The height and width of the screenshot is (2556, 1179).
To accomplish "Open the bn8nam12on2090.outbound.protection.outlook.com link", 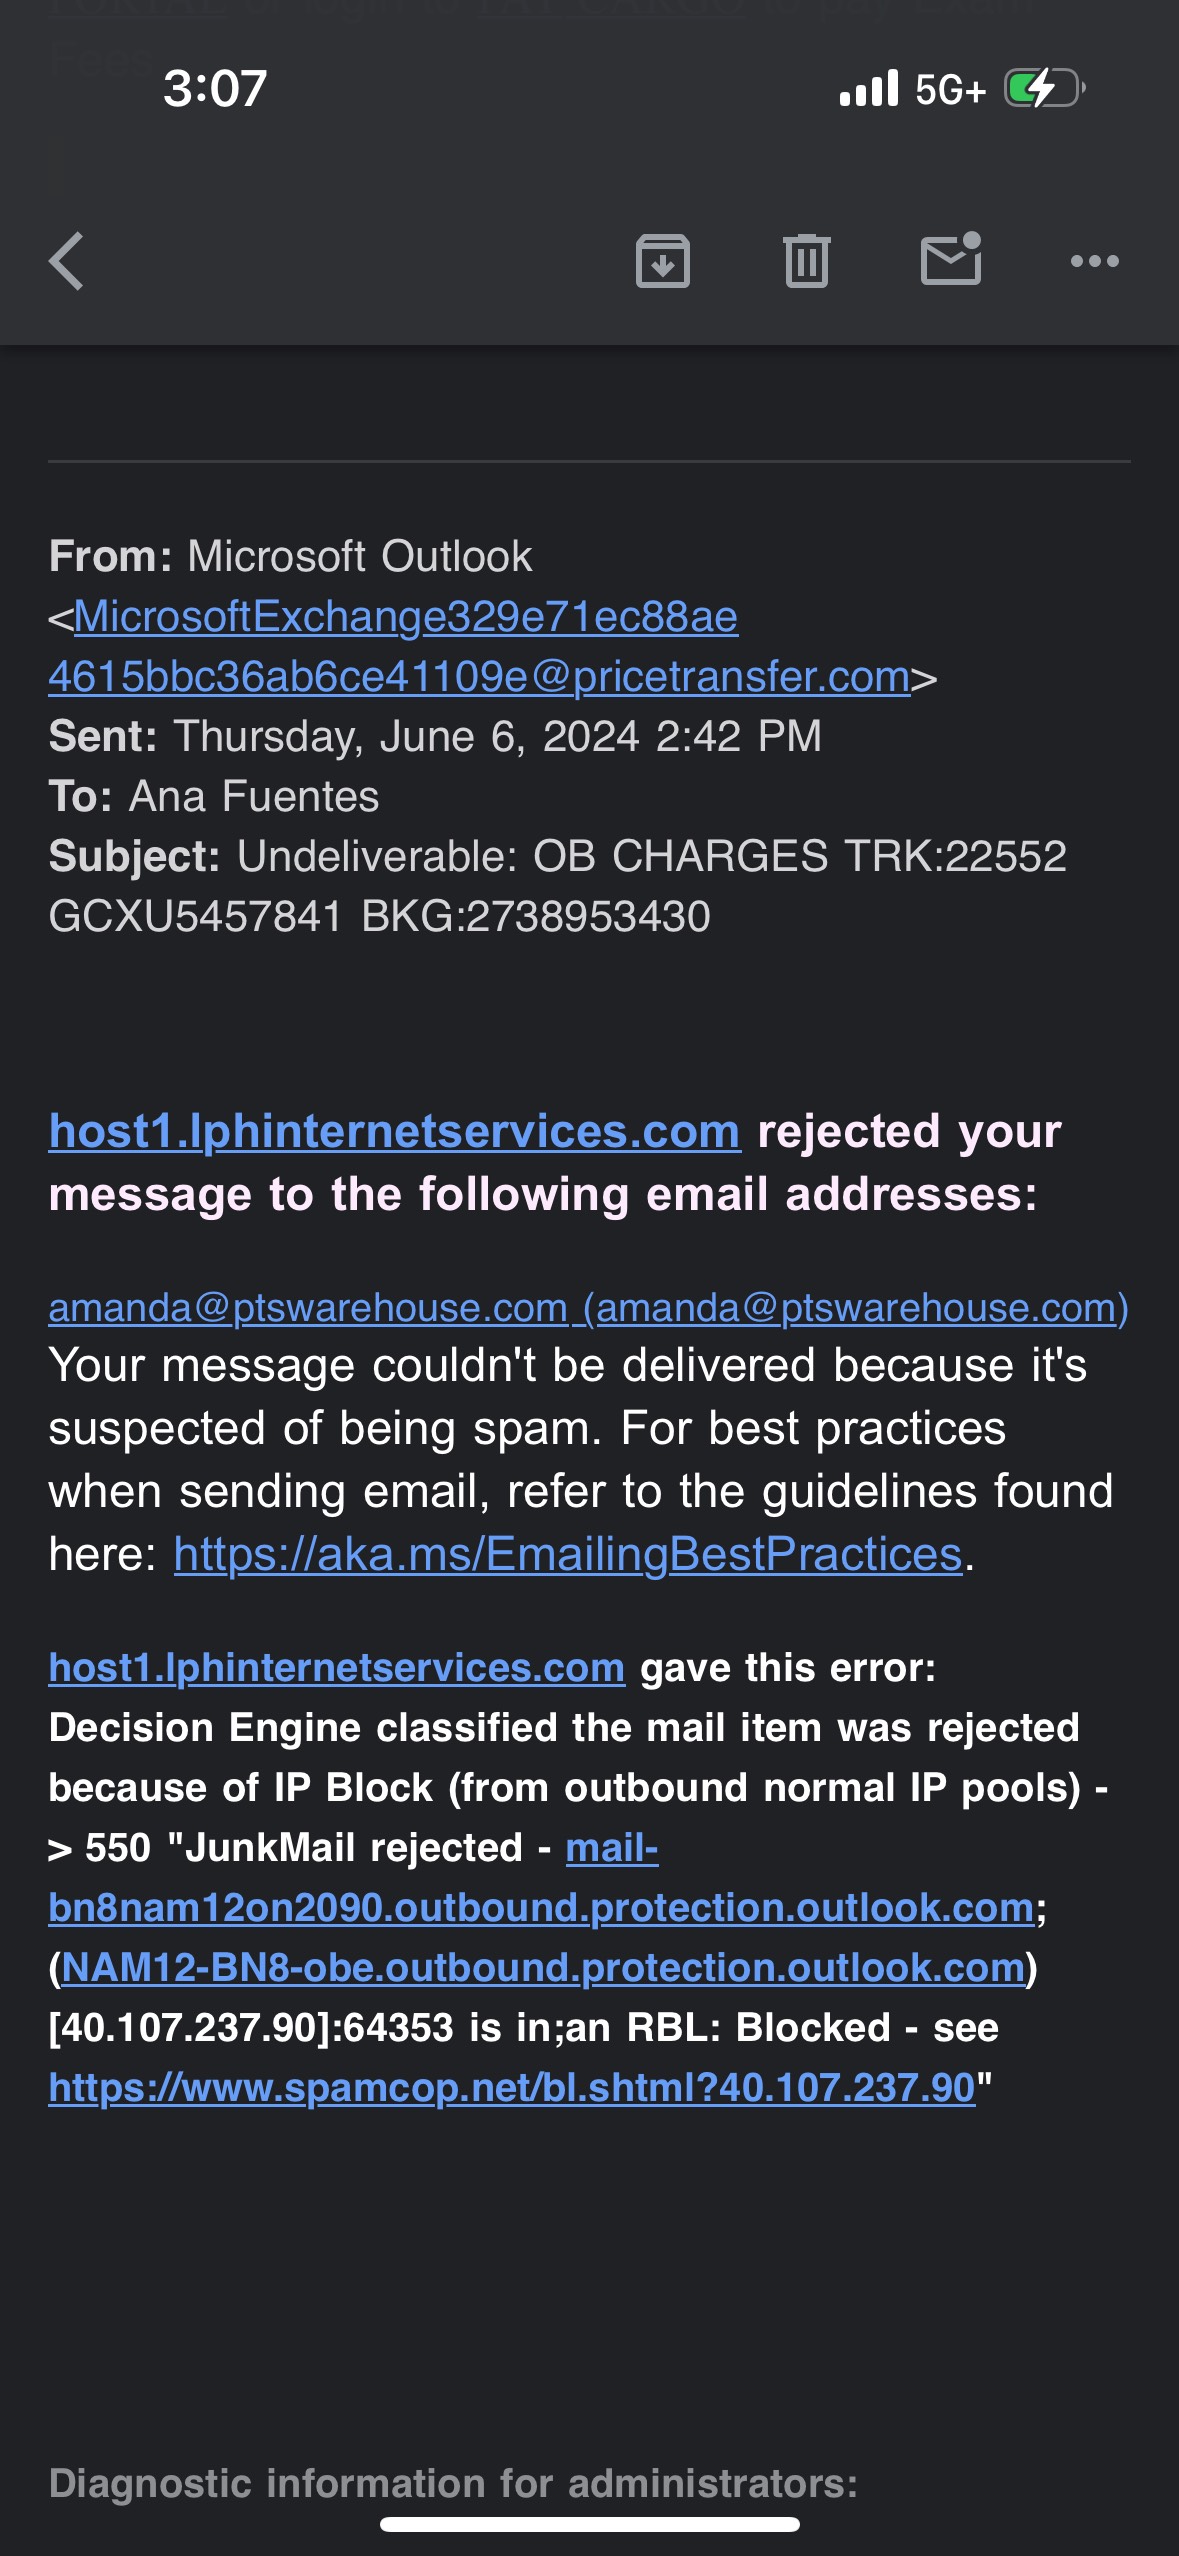I will click(541, 1908).
